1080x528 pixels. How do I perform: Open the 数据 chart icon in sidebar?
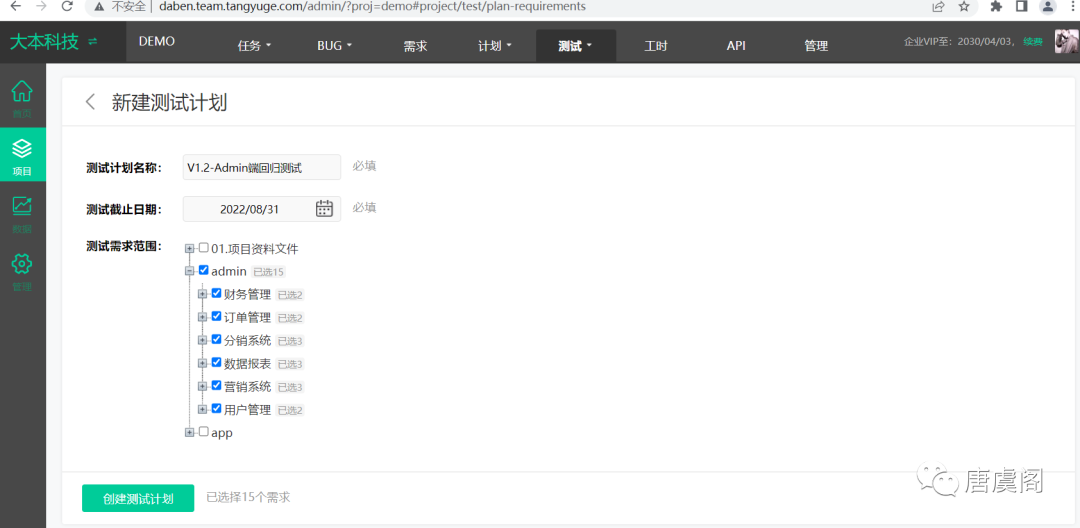tap(23, 205)
